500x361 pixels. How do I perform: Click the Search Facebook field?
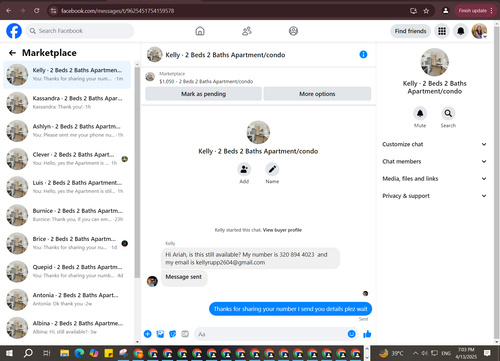click(x=80, y=31)
